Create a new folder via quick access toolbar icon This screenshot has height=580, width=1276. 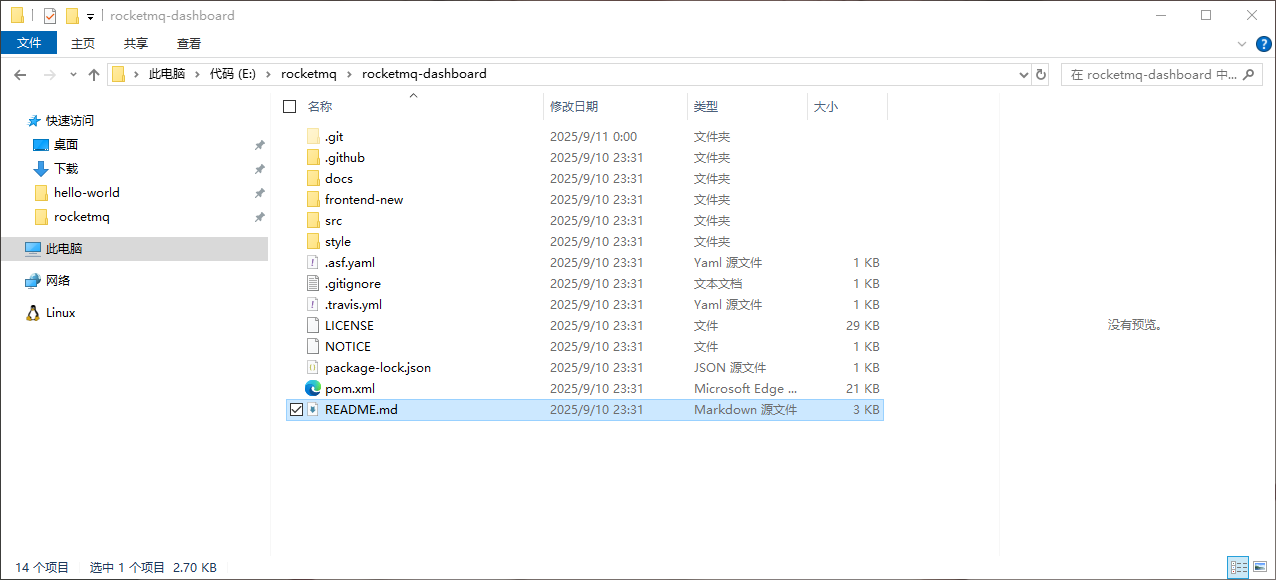(x=72, y=16)
